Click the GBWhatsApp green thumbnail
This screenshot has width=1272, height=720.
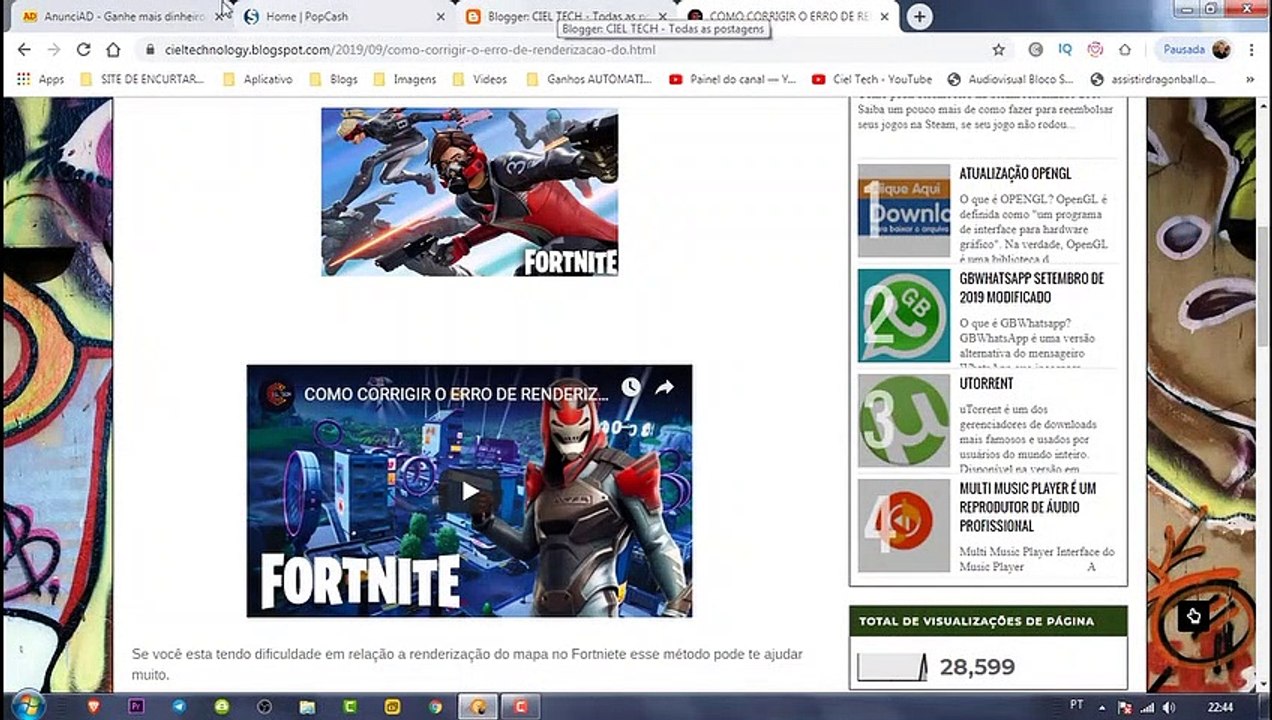point(904,316)
